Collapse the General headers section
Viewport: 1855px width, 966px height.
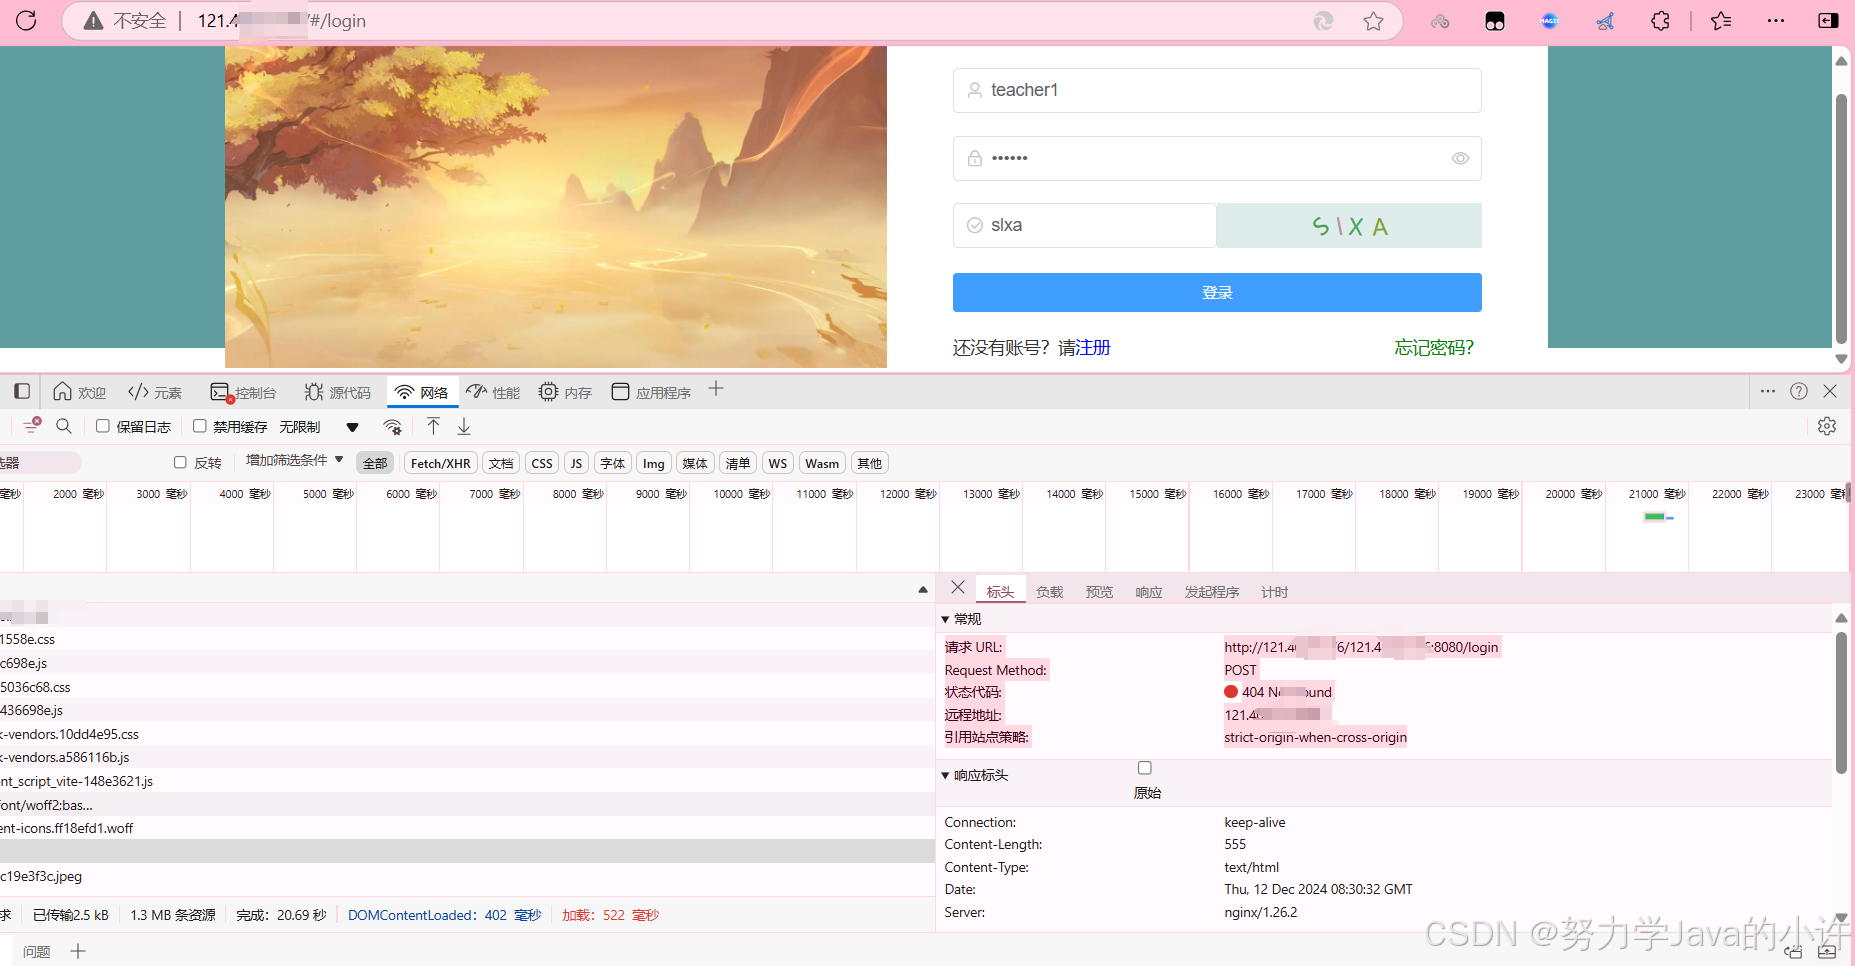(x=945, y=620)
